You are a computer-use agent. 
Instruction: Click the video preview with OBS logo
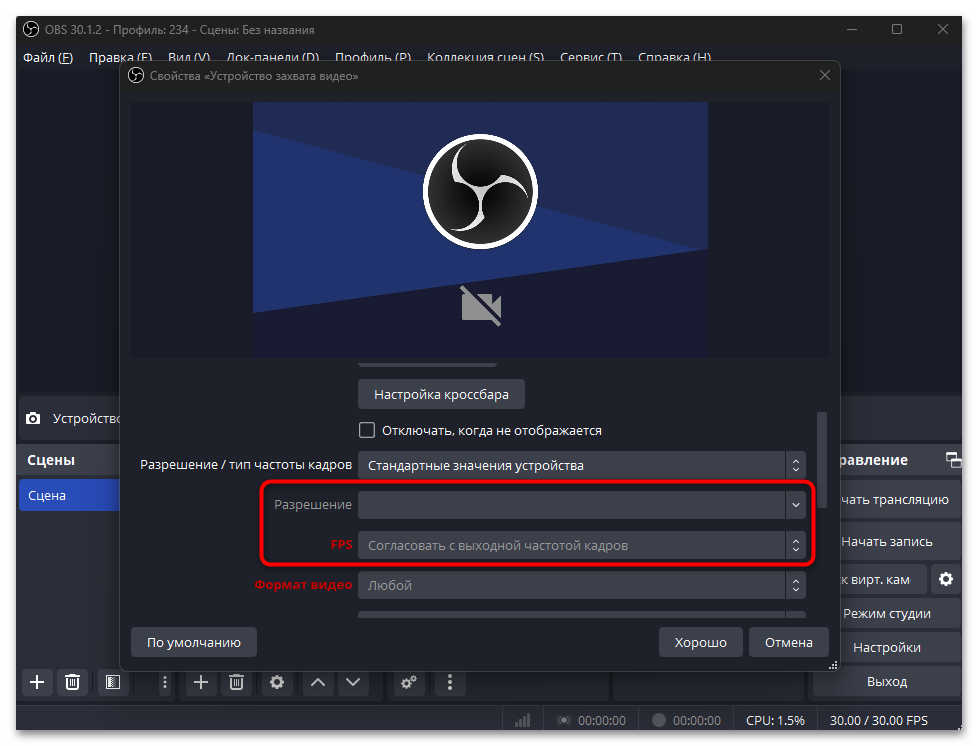pyautogui.click(x=480, y=230)
